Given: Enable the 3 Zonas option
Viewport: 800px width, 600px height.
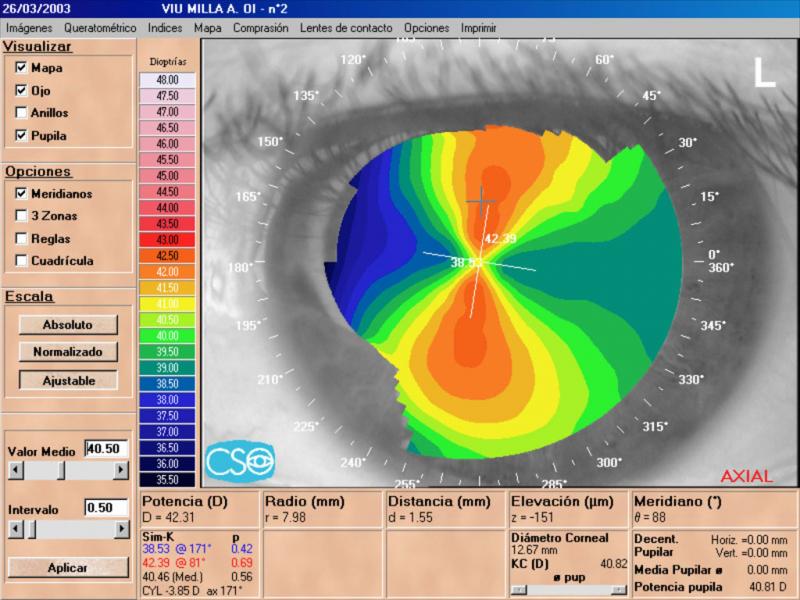Looking at the screenshot, I should tap(22, 215).
